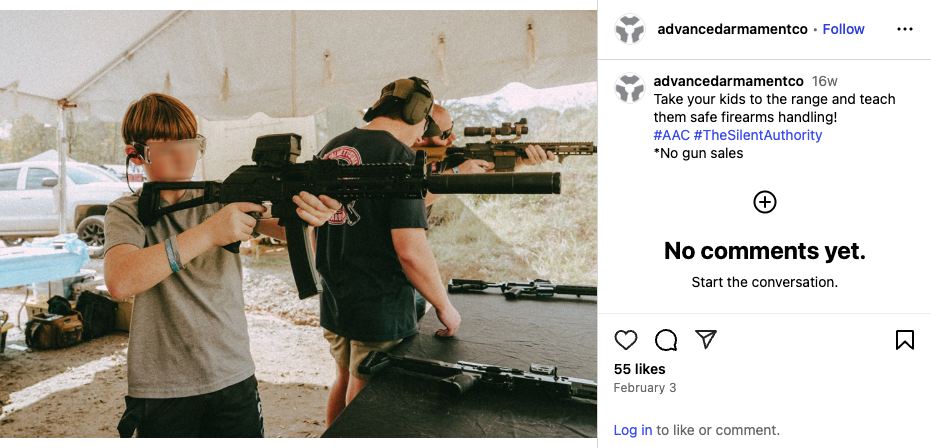931x448 pixels.
Task: Click the caption advancedarmamentco profile avatar
Action: click(x=630, y=88)
